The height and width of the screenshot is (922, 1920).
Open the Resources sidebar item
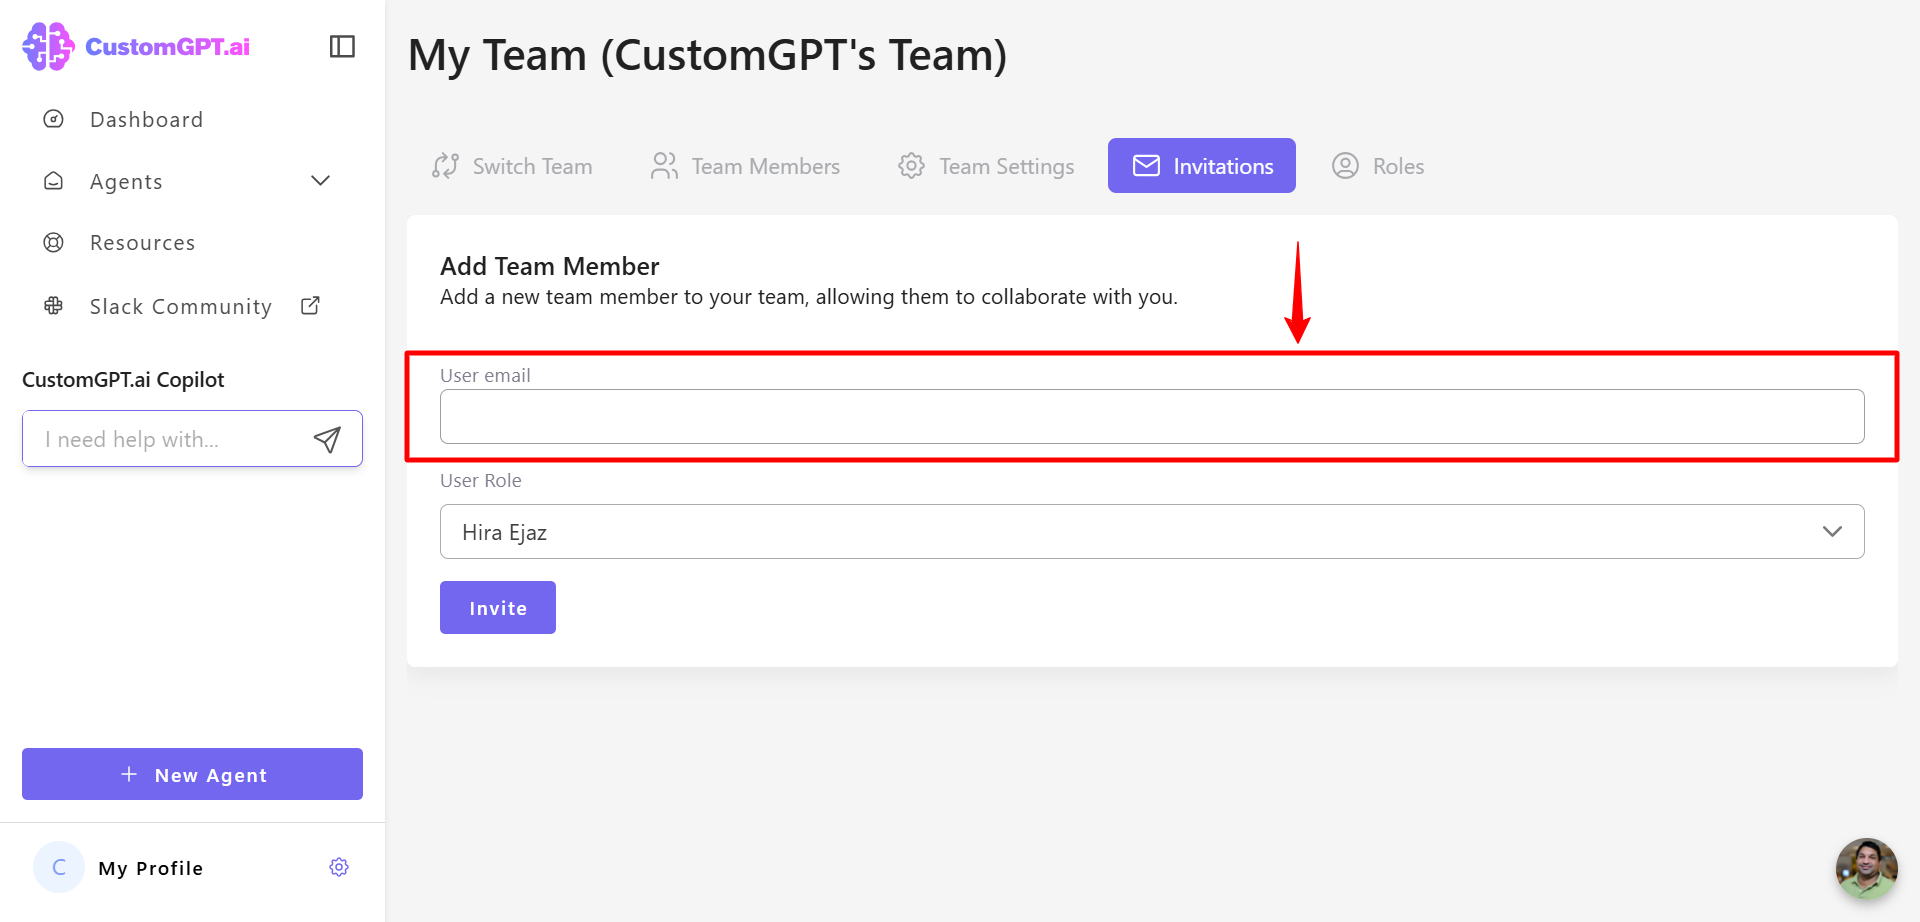tap(142, 243)
